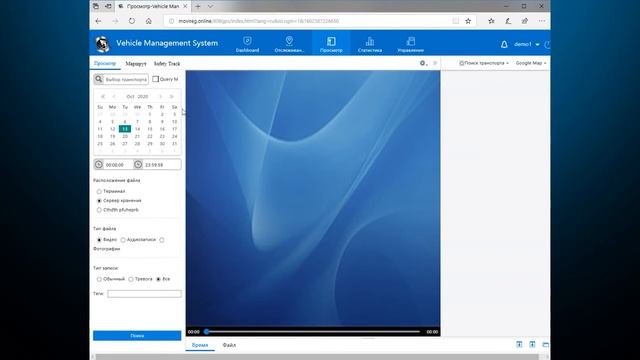The width and height of the screenshot is (640, 360).
Task: Click the drag-handle icon right of the gear
Action: pyautogui.click(x=435, y=63)
